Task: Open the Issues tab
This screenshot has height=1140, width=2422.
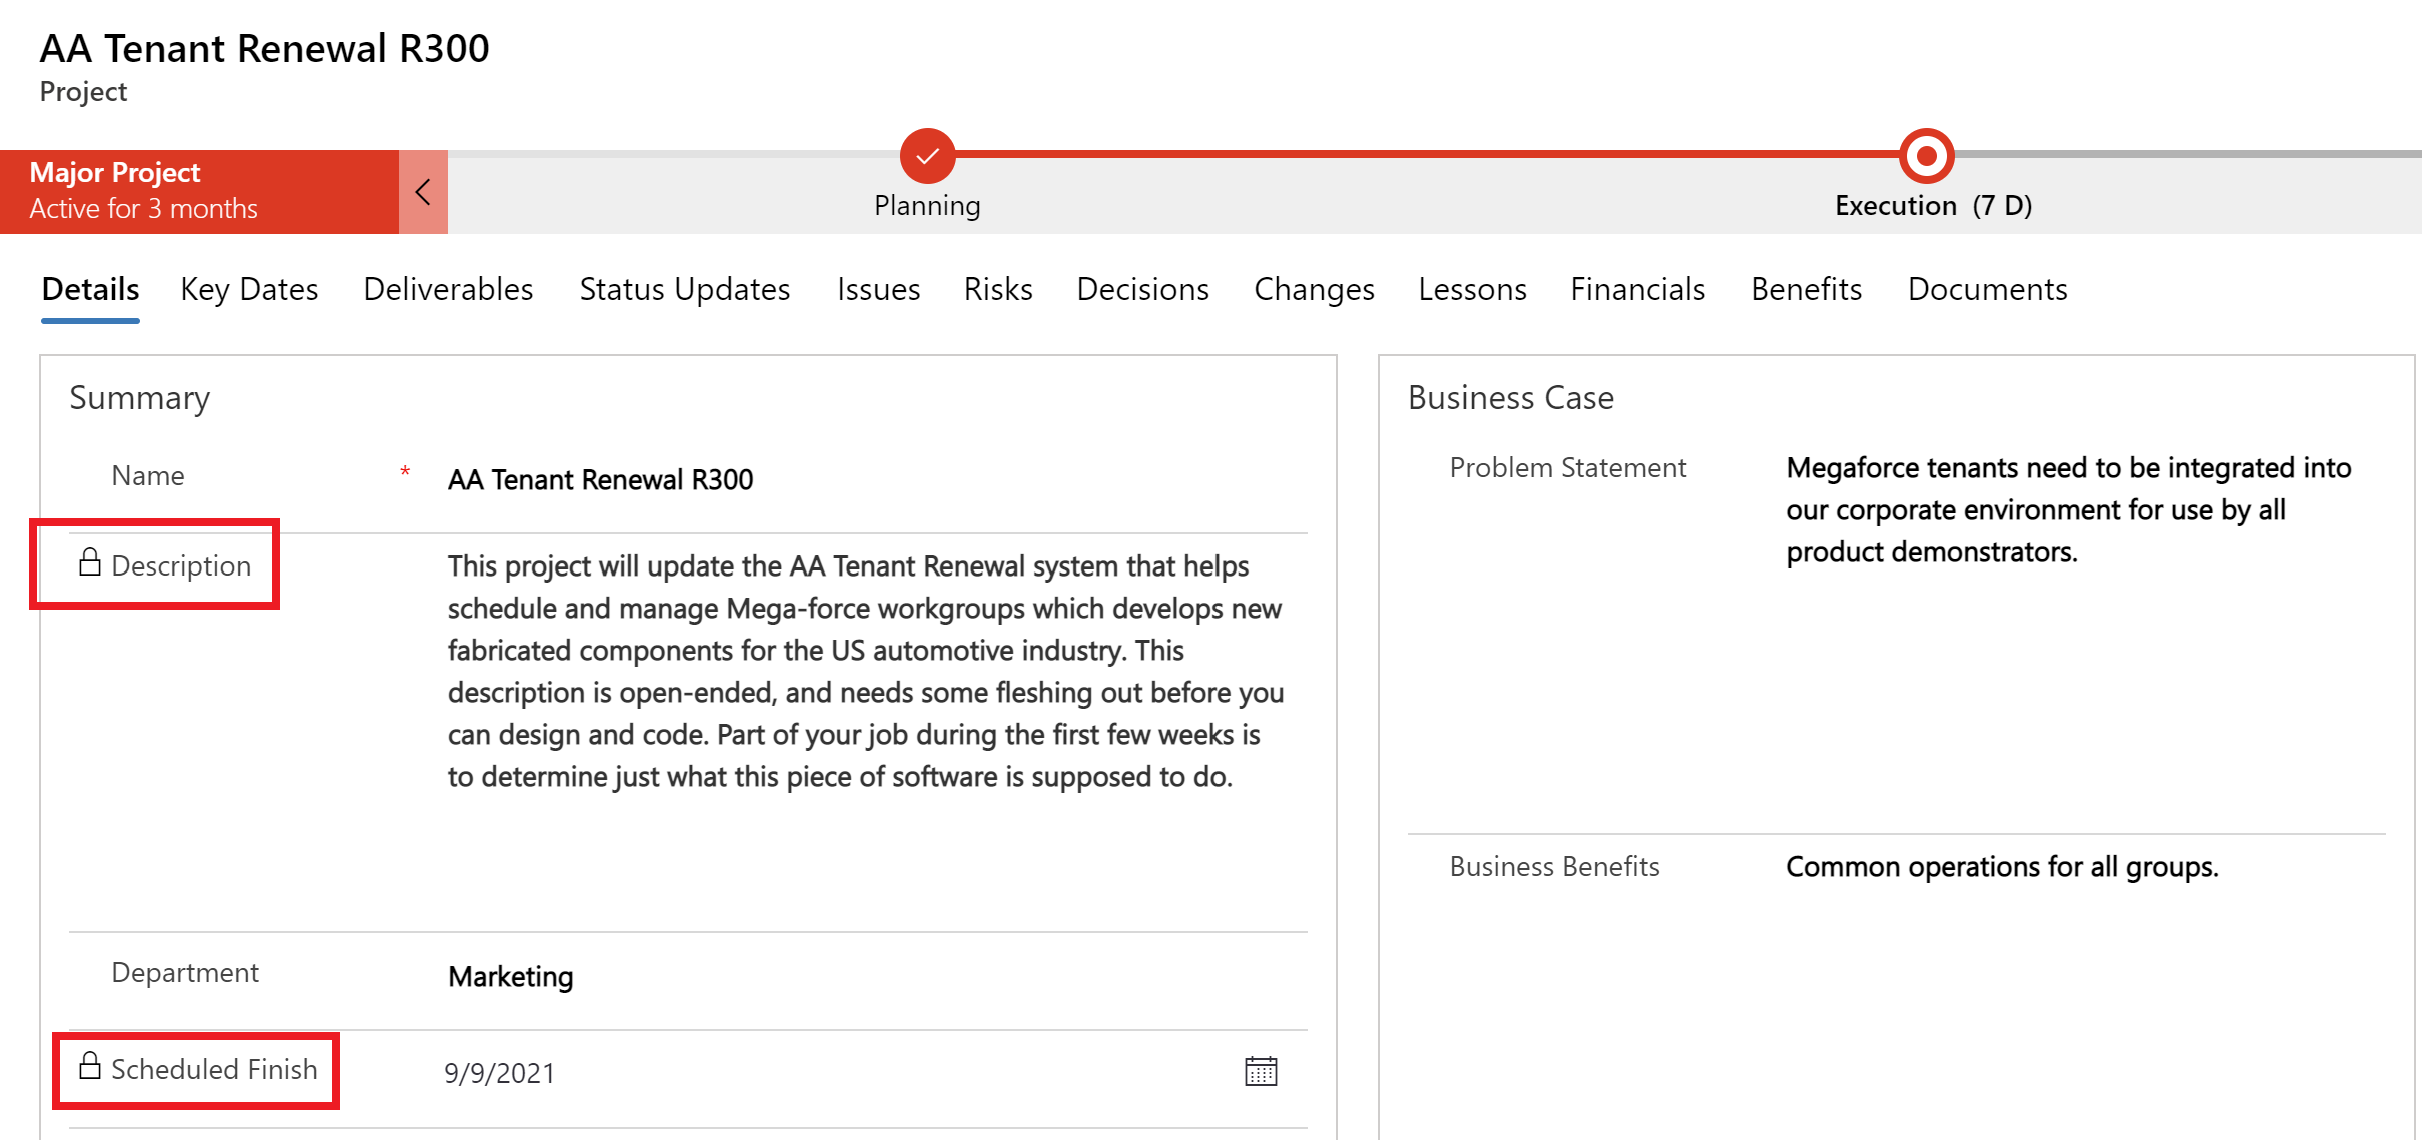Action: point(878,289)
